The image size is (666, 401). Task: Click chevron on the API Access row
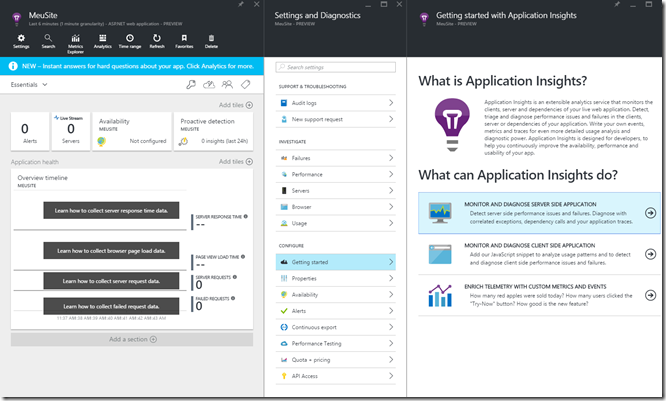pyautogui.click(x=391, y=376)
